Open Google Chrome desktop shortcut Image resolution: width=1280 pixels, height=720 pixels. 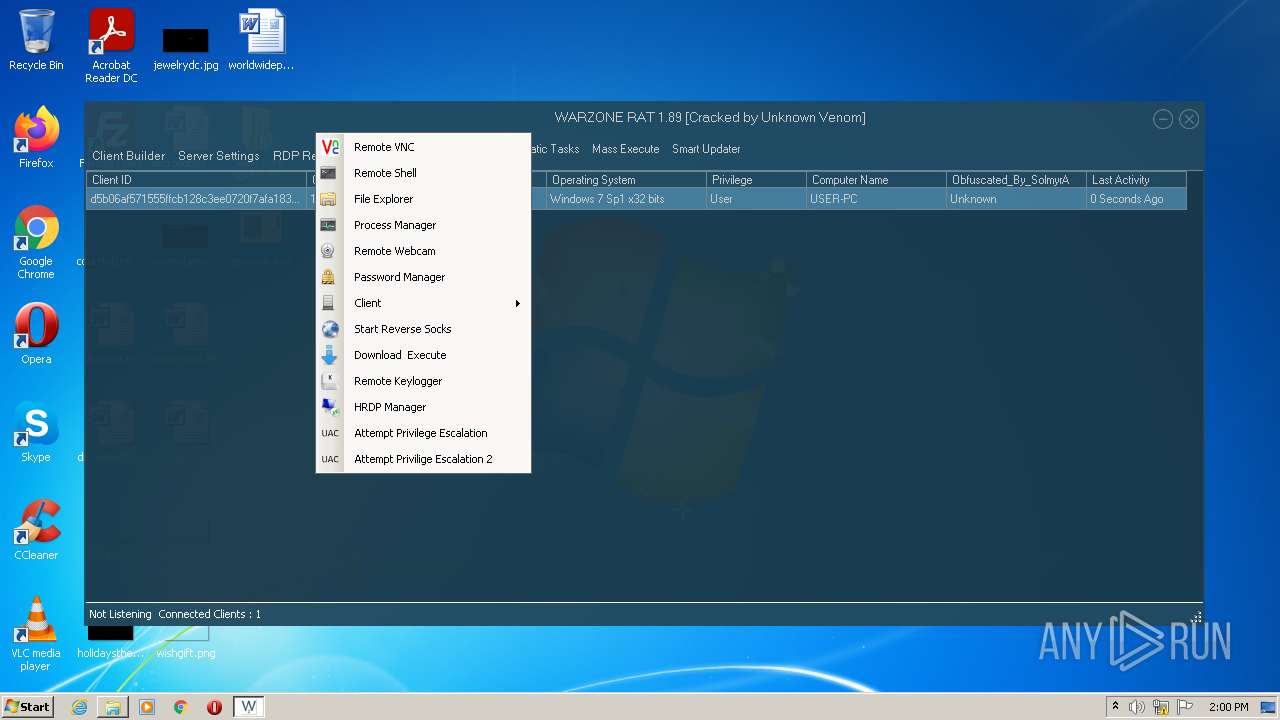click(36, 243)
